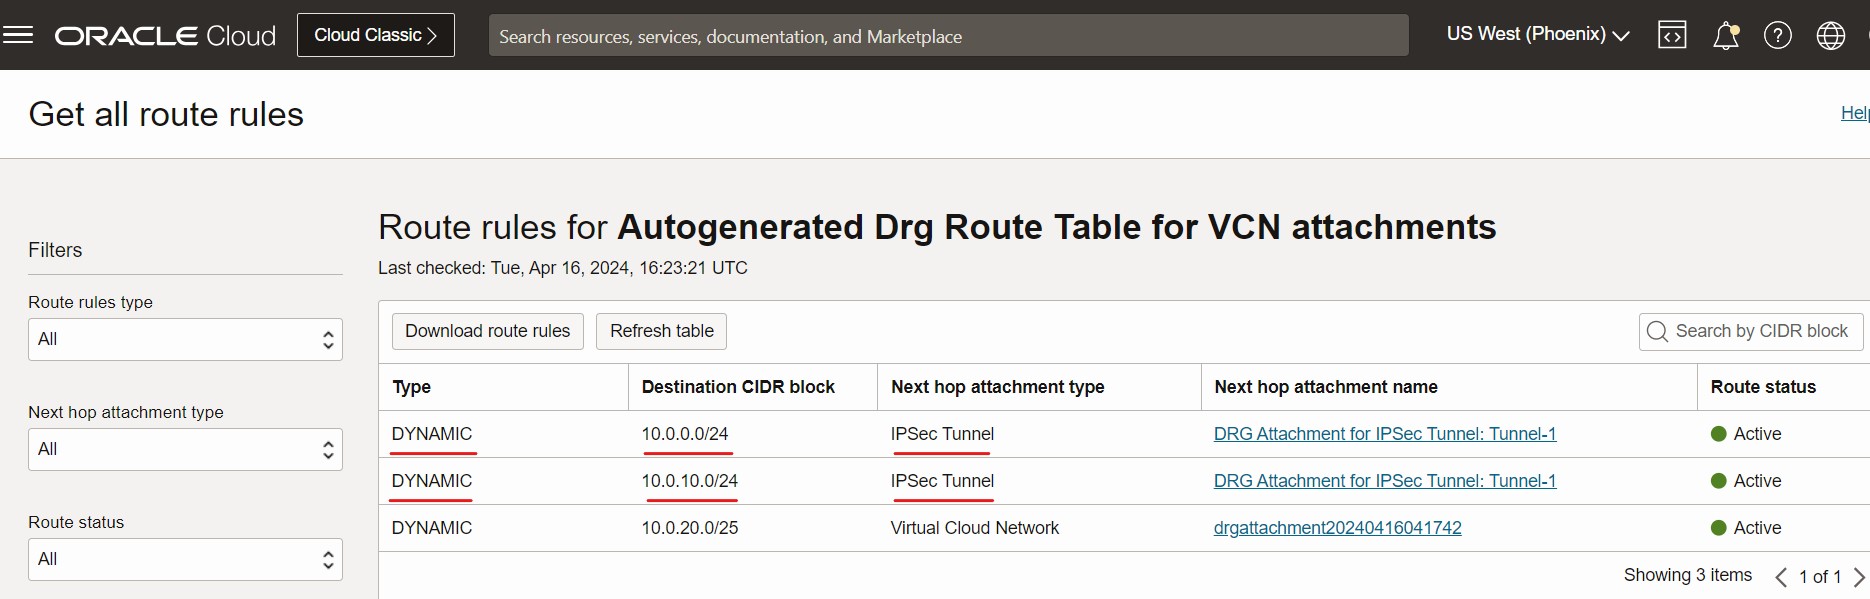Expand the US West (Phoenix) region selector
Image resolution: width=1870 pixels, height=599 pixels.
pyautogui.click(x=1537, y=35)
